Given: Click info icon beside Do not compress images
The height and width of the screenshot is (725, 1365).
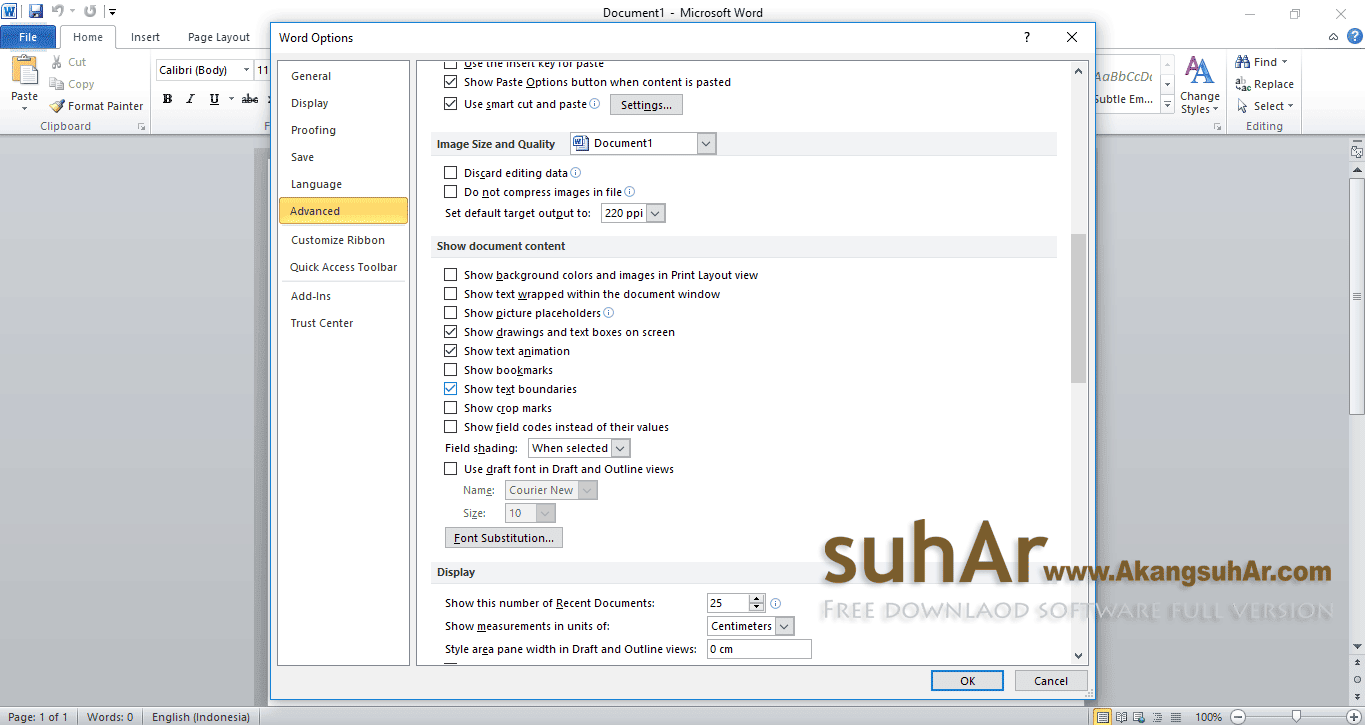Looking at the screenshot, I should [630, 192].
